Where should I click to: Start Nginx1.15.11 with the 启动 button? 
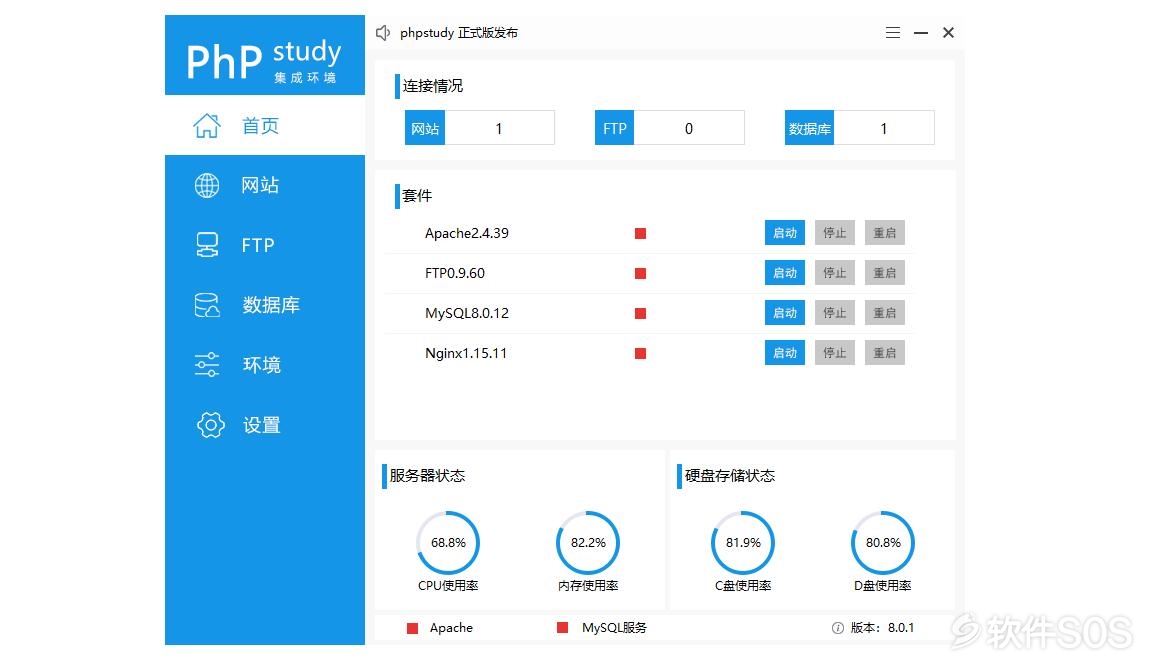(785, 352)
